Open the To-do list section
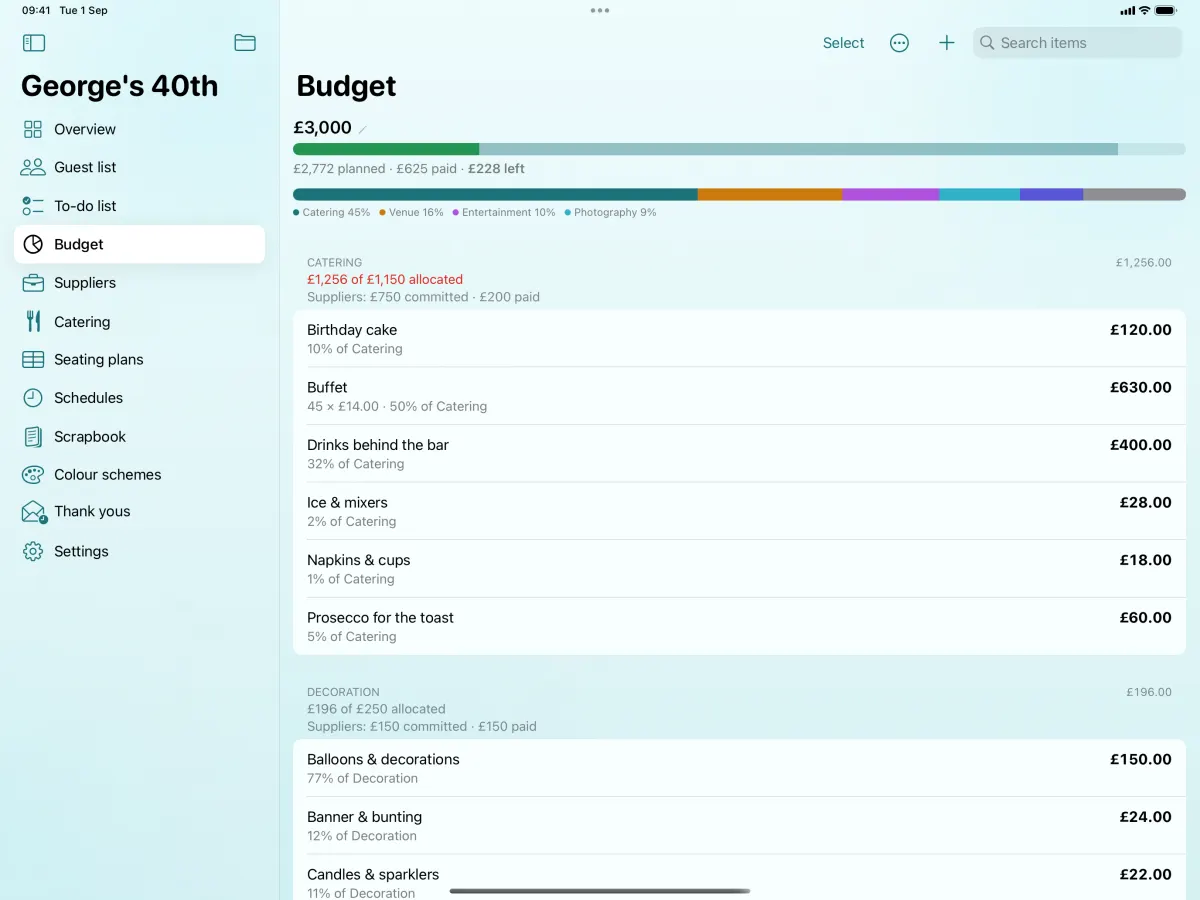The image size is (1200, 900). (139, 206)
